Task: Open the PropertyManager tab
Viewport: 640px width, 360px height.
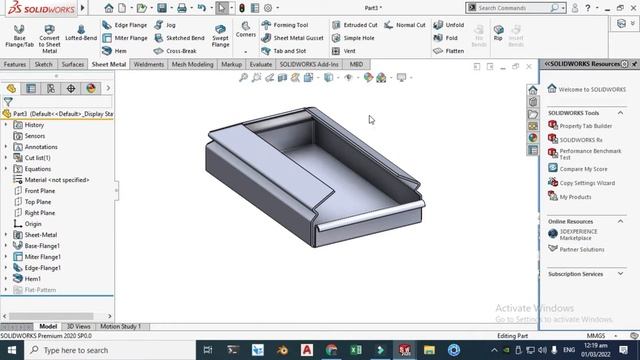Action: 31,88
